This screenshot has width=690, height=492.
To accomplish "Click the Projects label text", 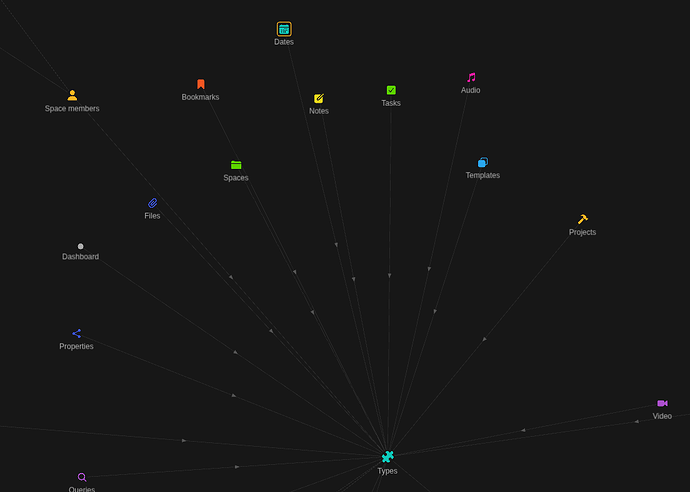I will [x=582, y=232].
